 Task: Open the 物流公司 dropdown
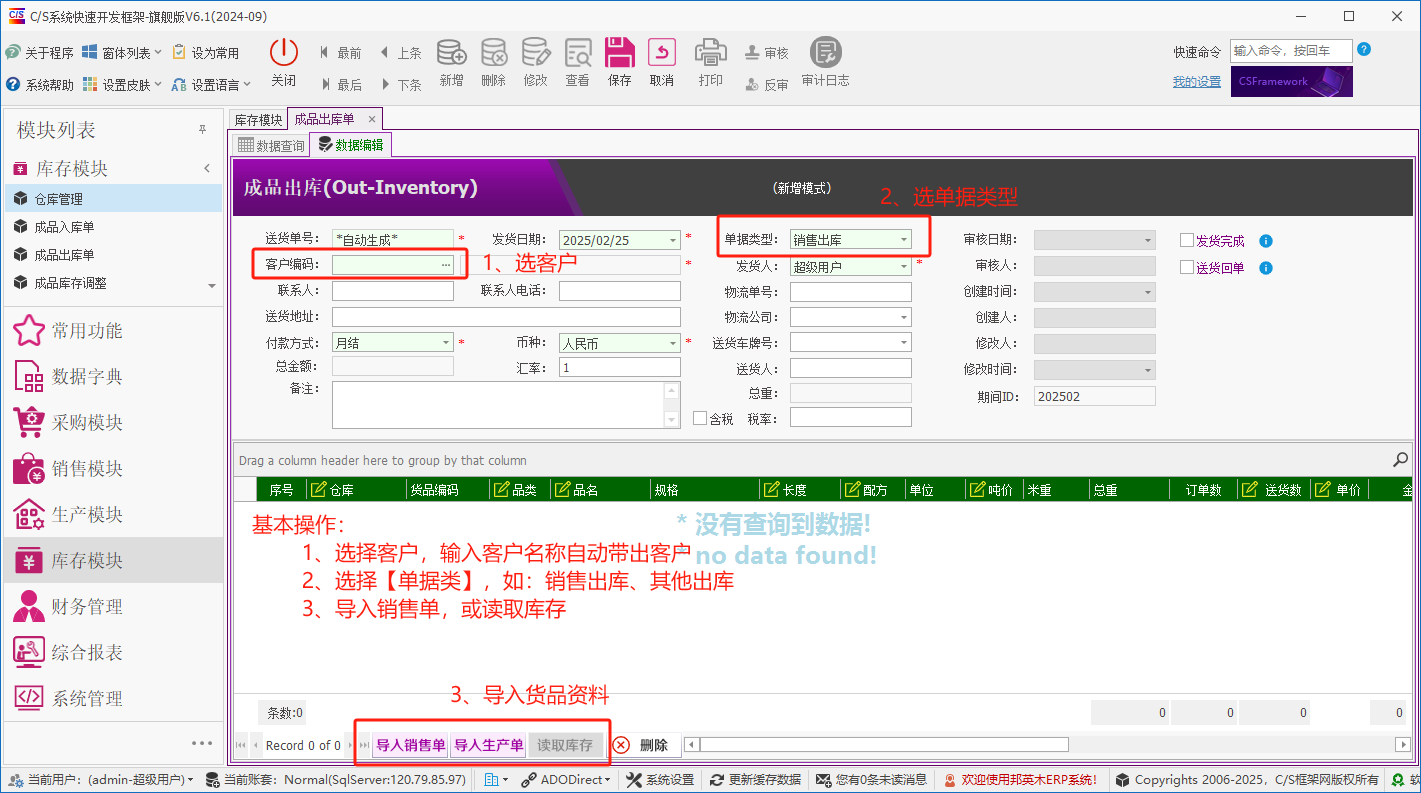point(904,317)
